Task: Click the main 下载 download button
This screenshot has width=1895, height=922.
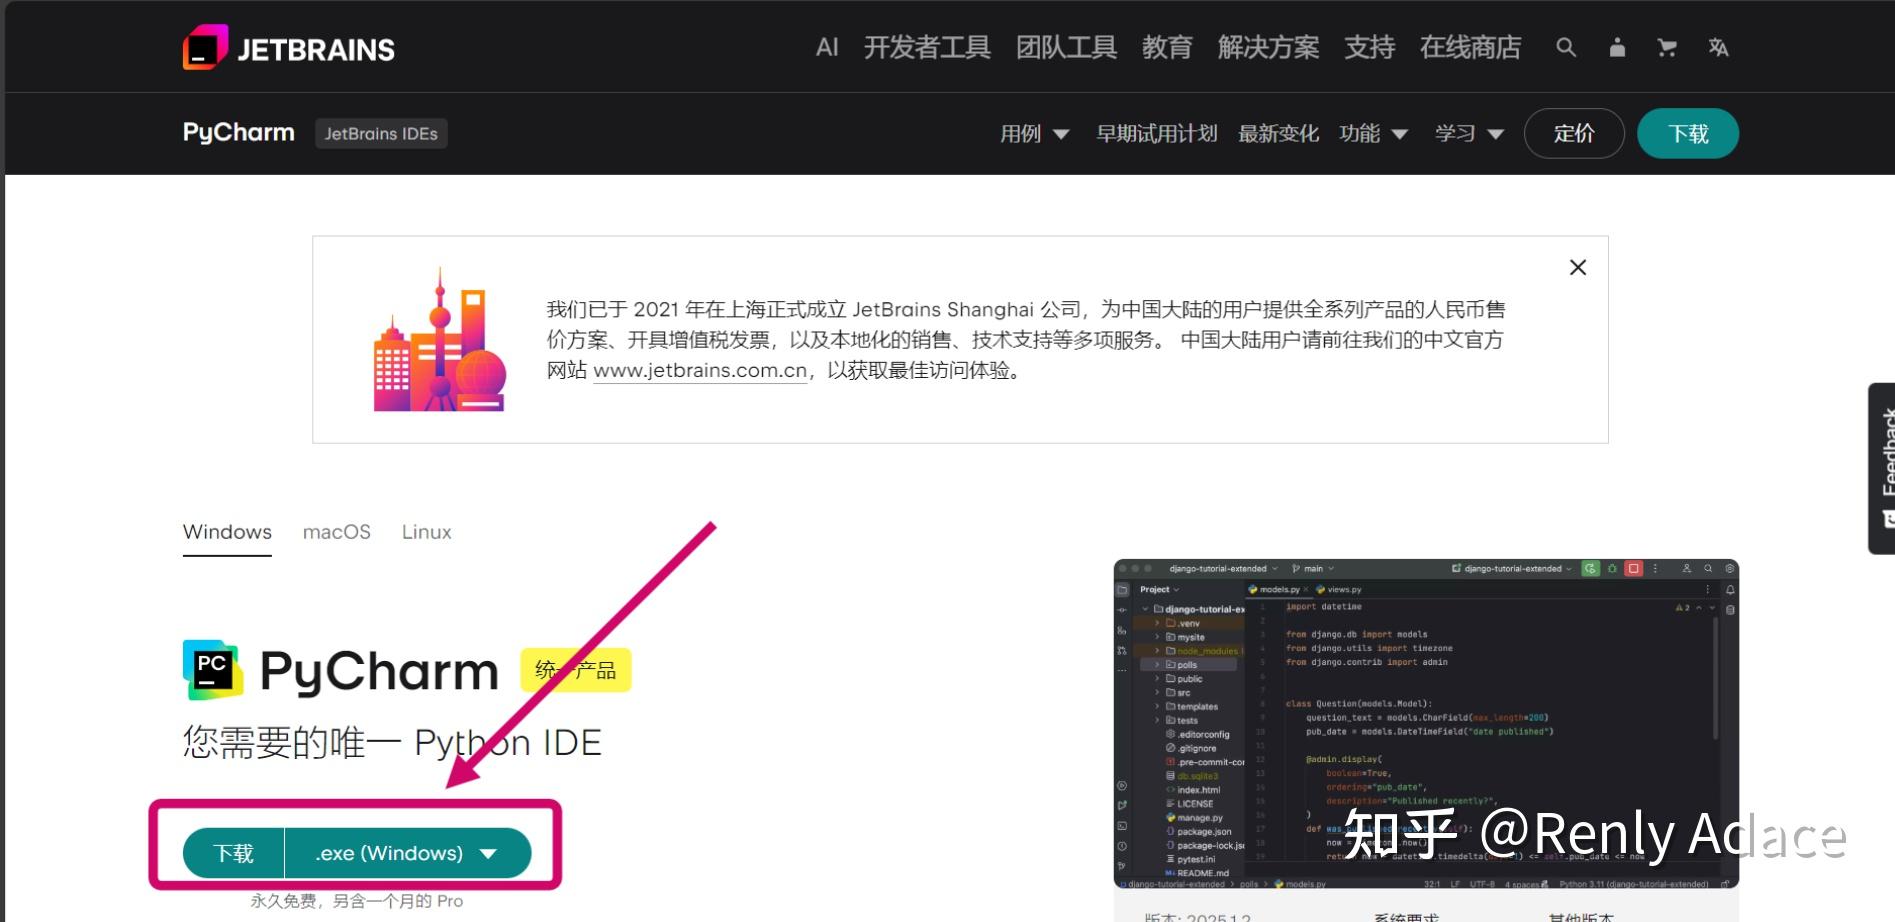Action: [232, 853]
